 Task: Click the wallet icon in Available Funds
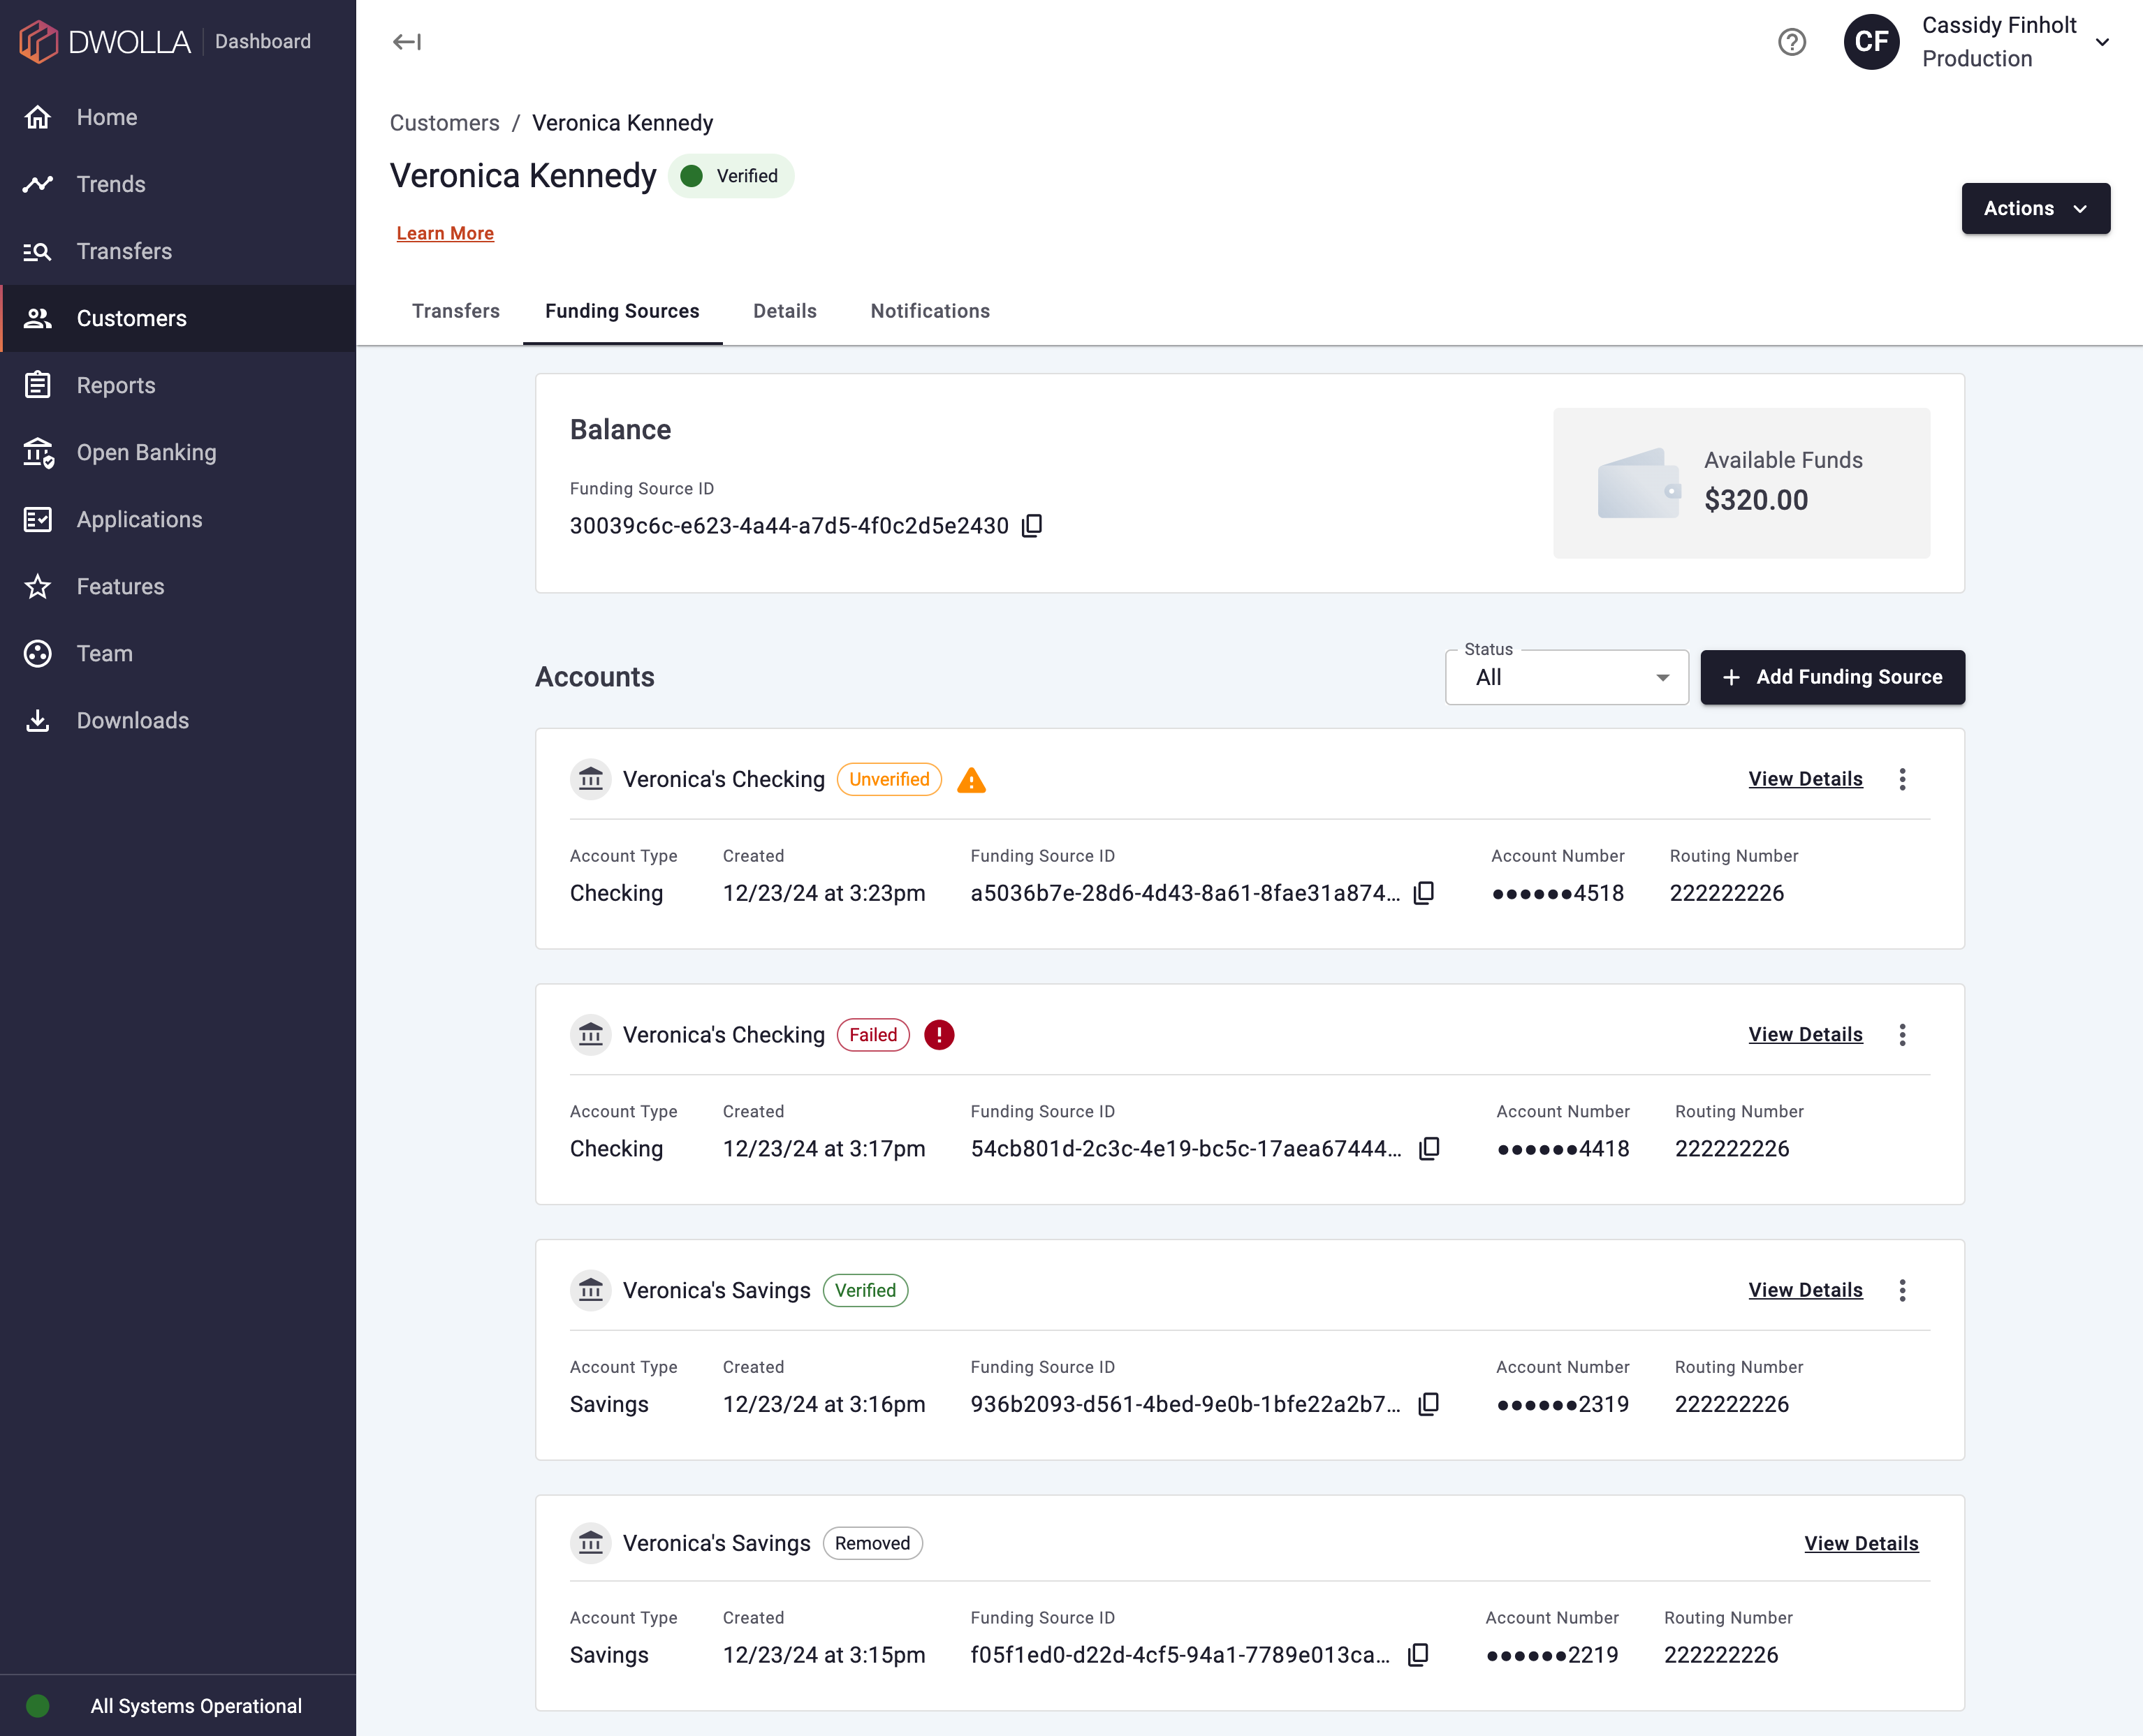click(x=1639, y=483)
